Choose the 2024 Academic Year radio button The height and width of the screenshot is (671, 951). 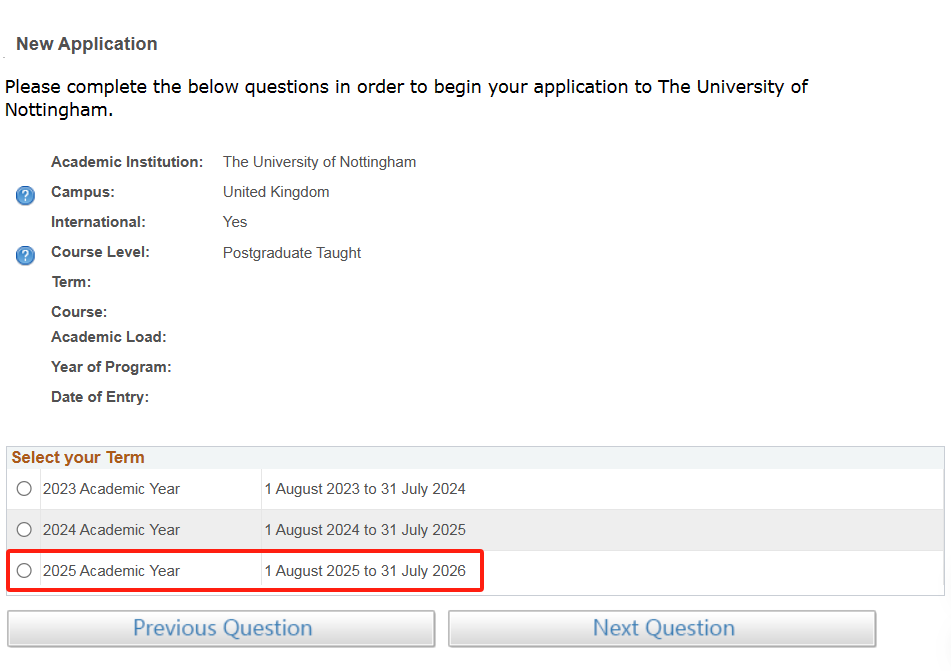coord(24,530)
